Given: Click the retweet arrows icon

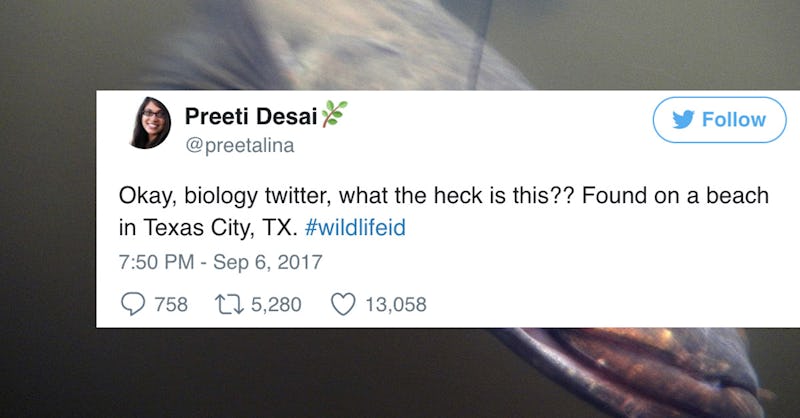Looking at the screenshot, I should click(229, 305).
